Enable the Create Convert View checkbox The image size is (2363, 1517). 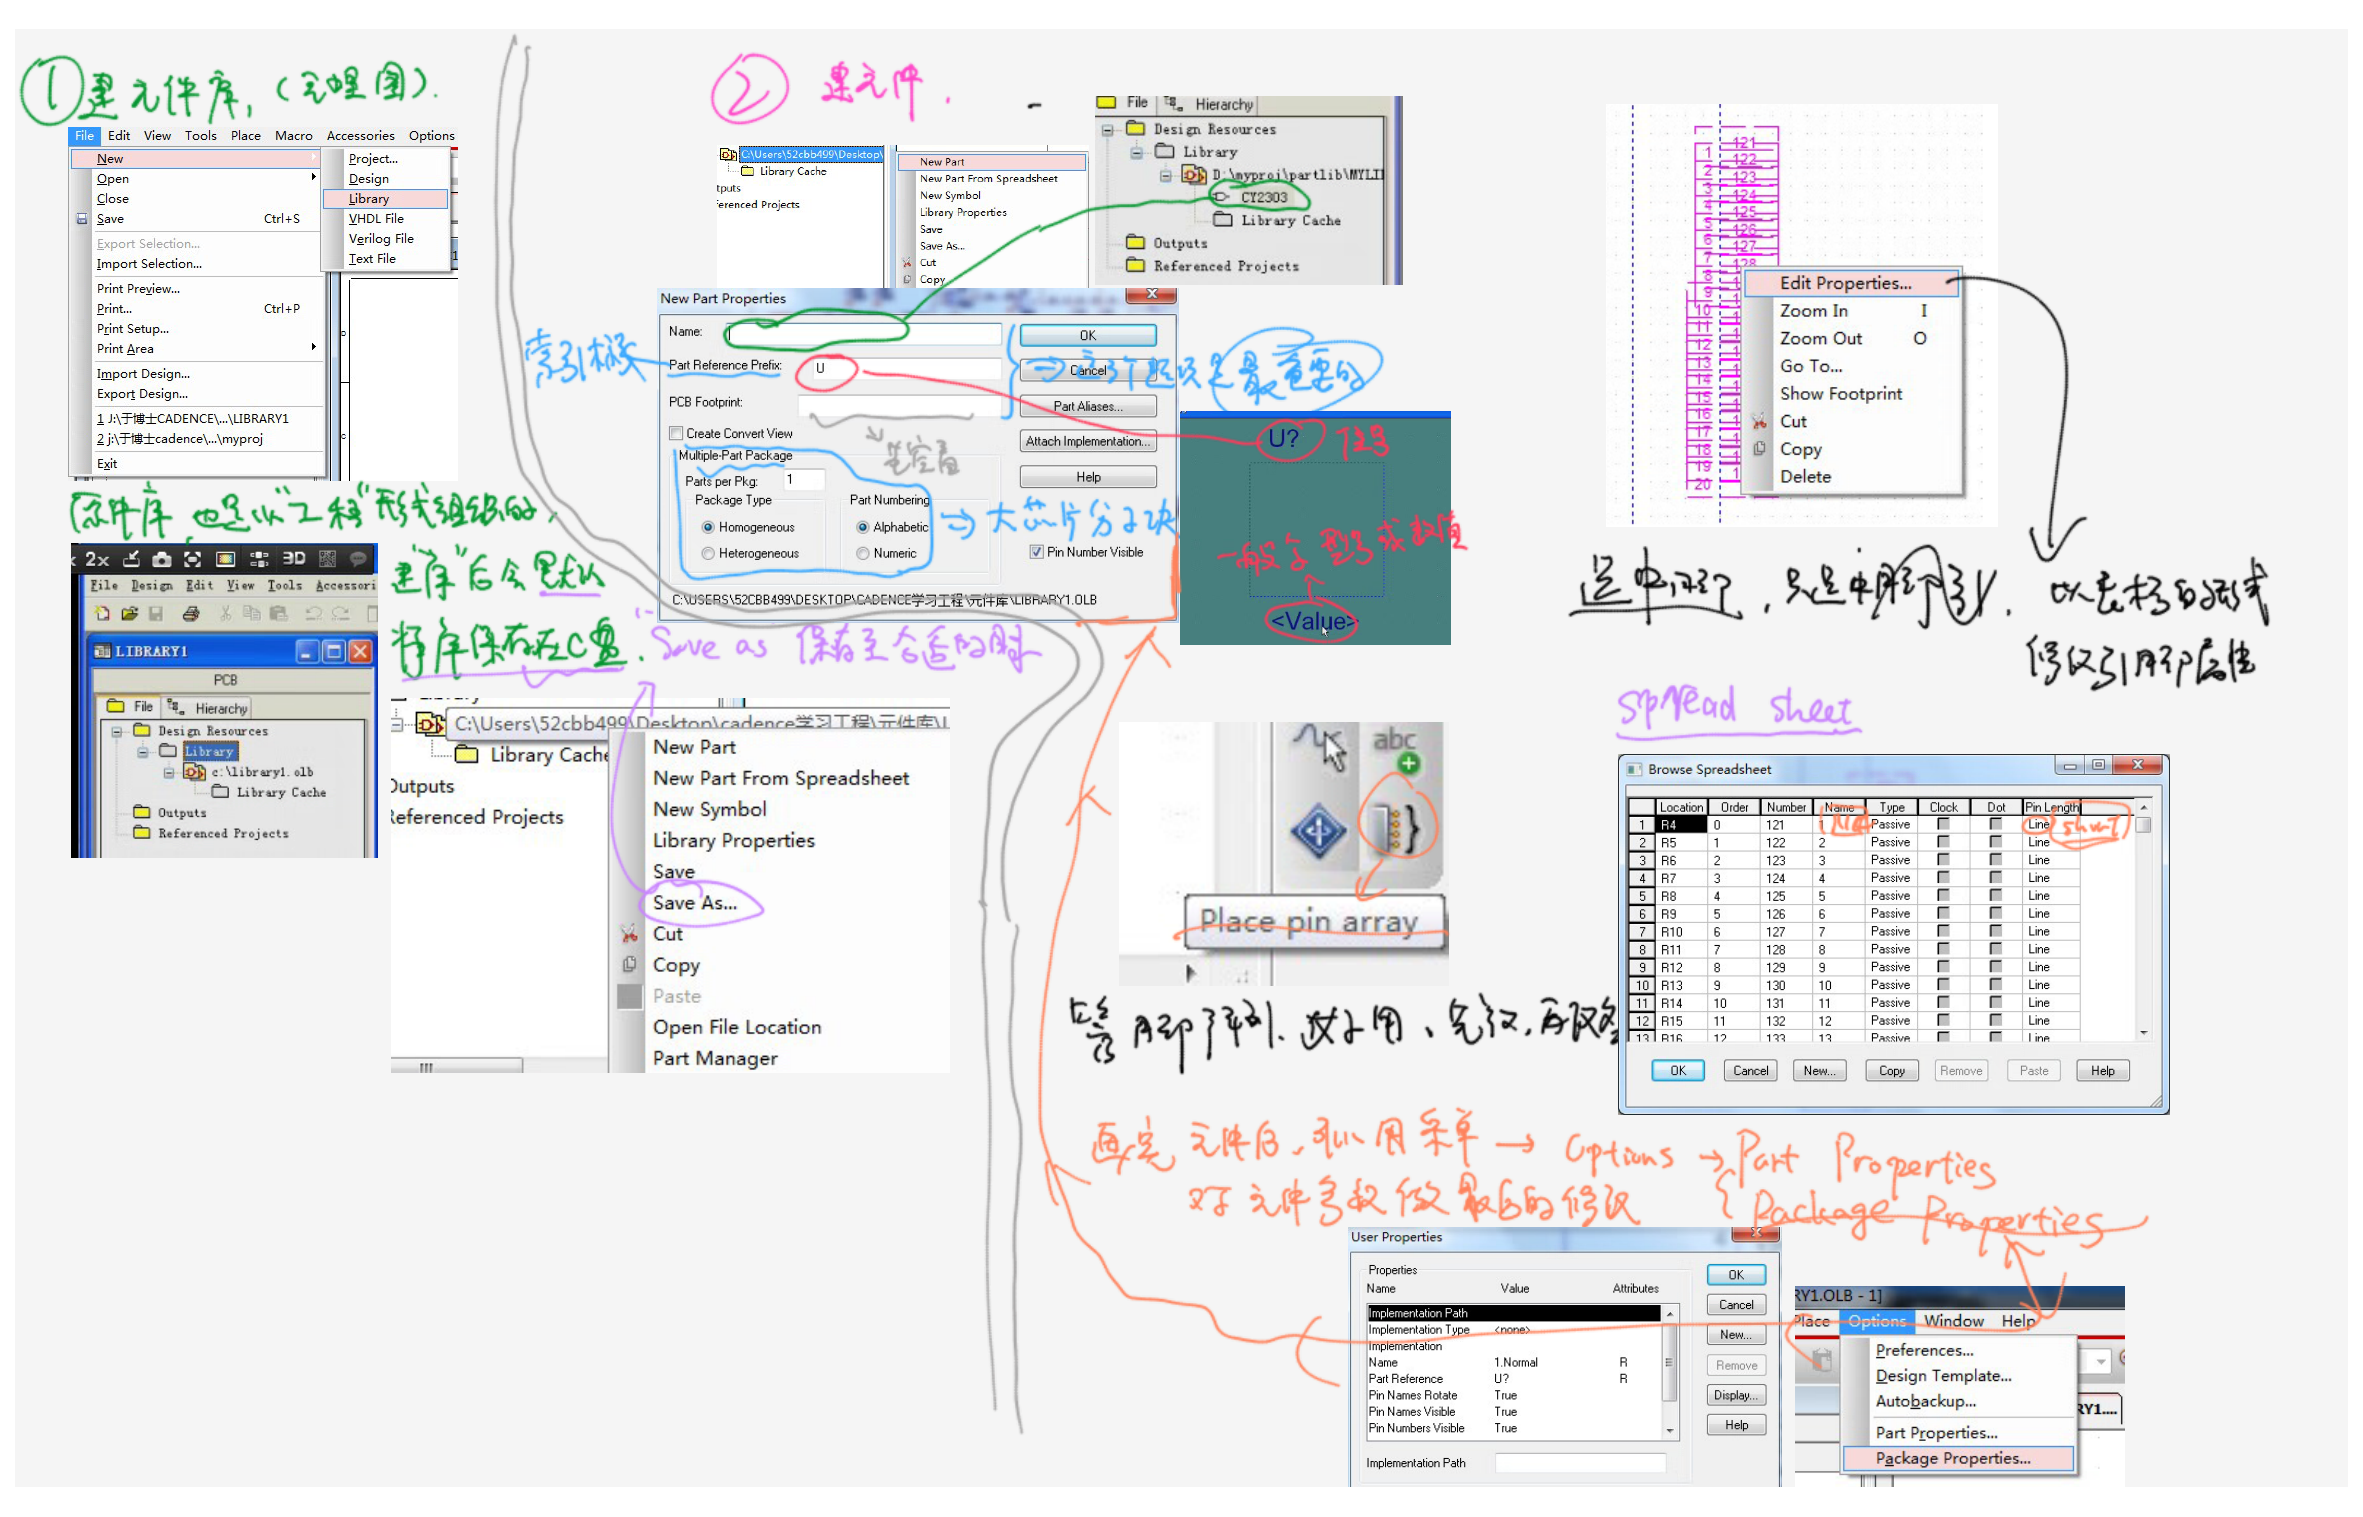click(676, 433)
